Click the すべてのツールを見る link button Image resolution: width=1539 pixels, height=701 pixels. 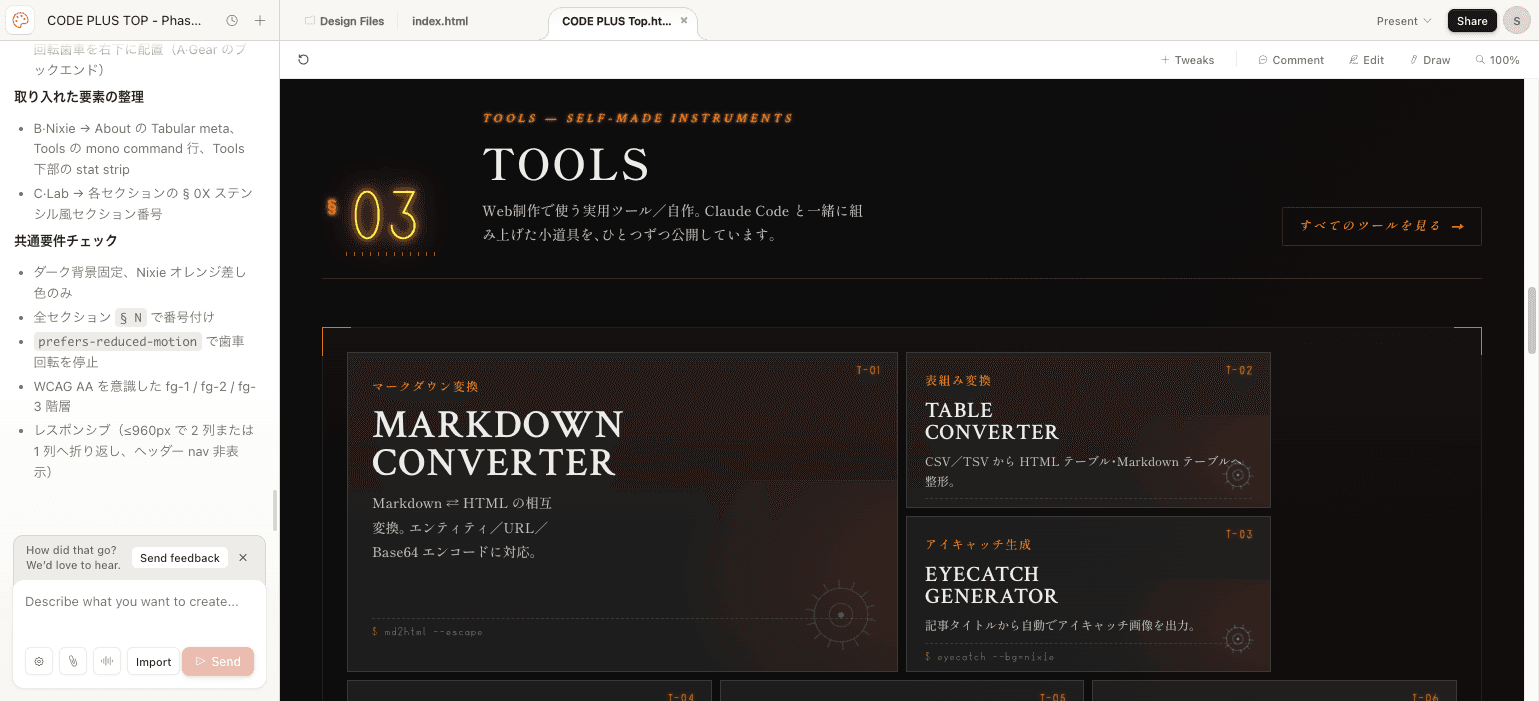coord(1381,226)
